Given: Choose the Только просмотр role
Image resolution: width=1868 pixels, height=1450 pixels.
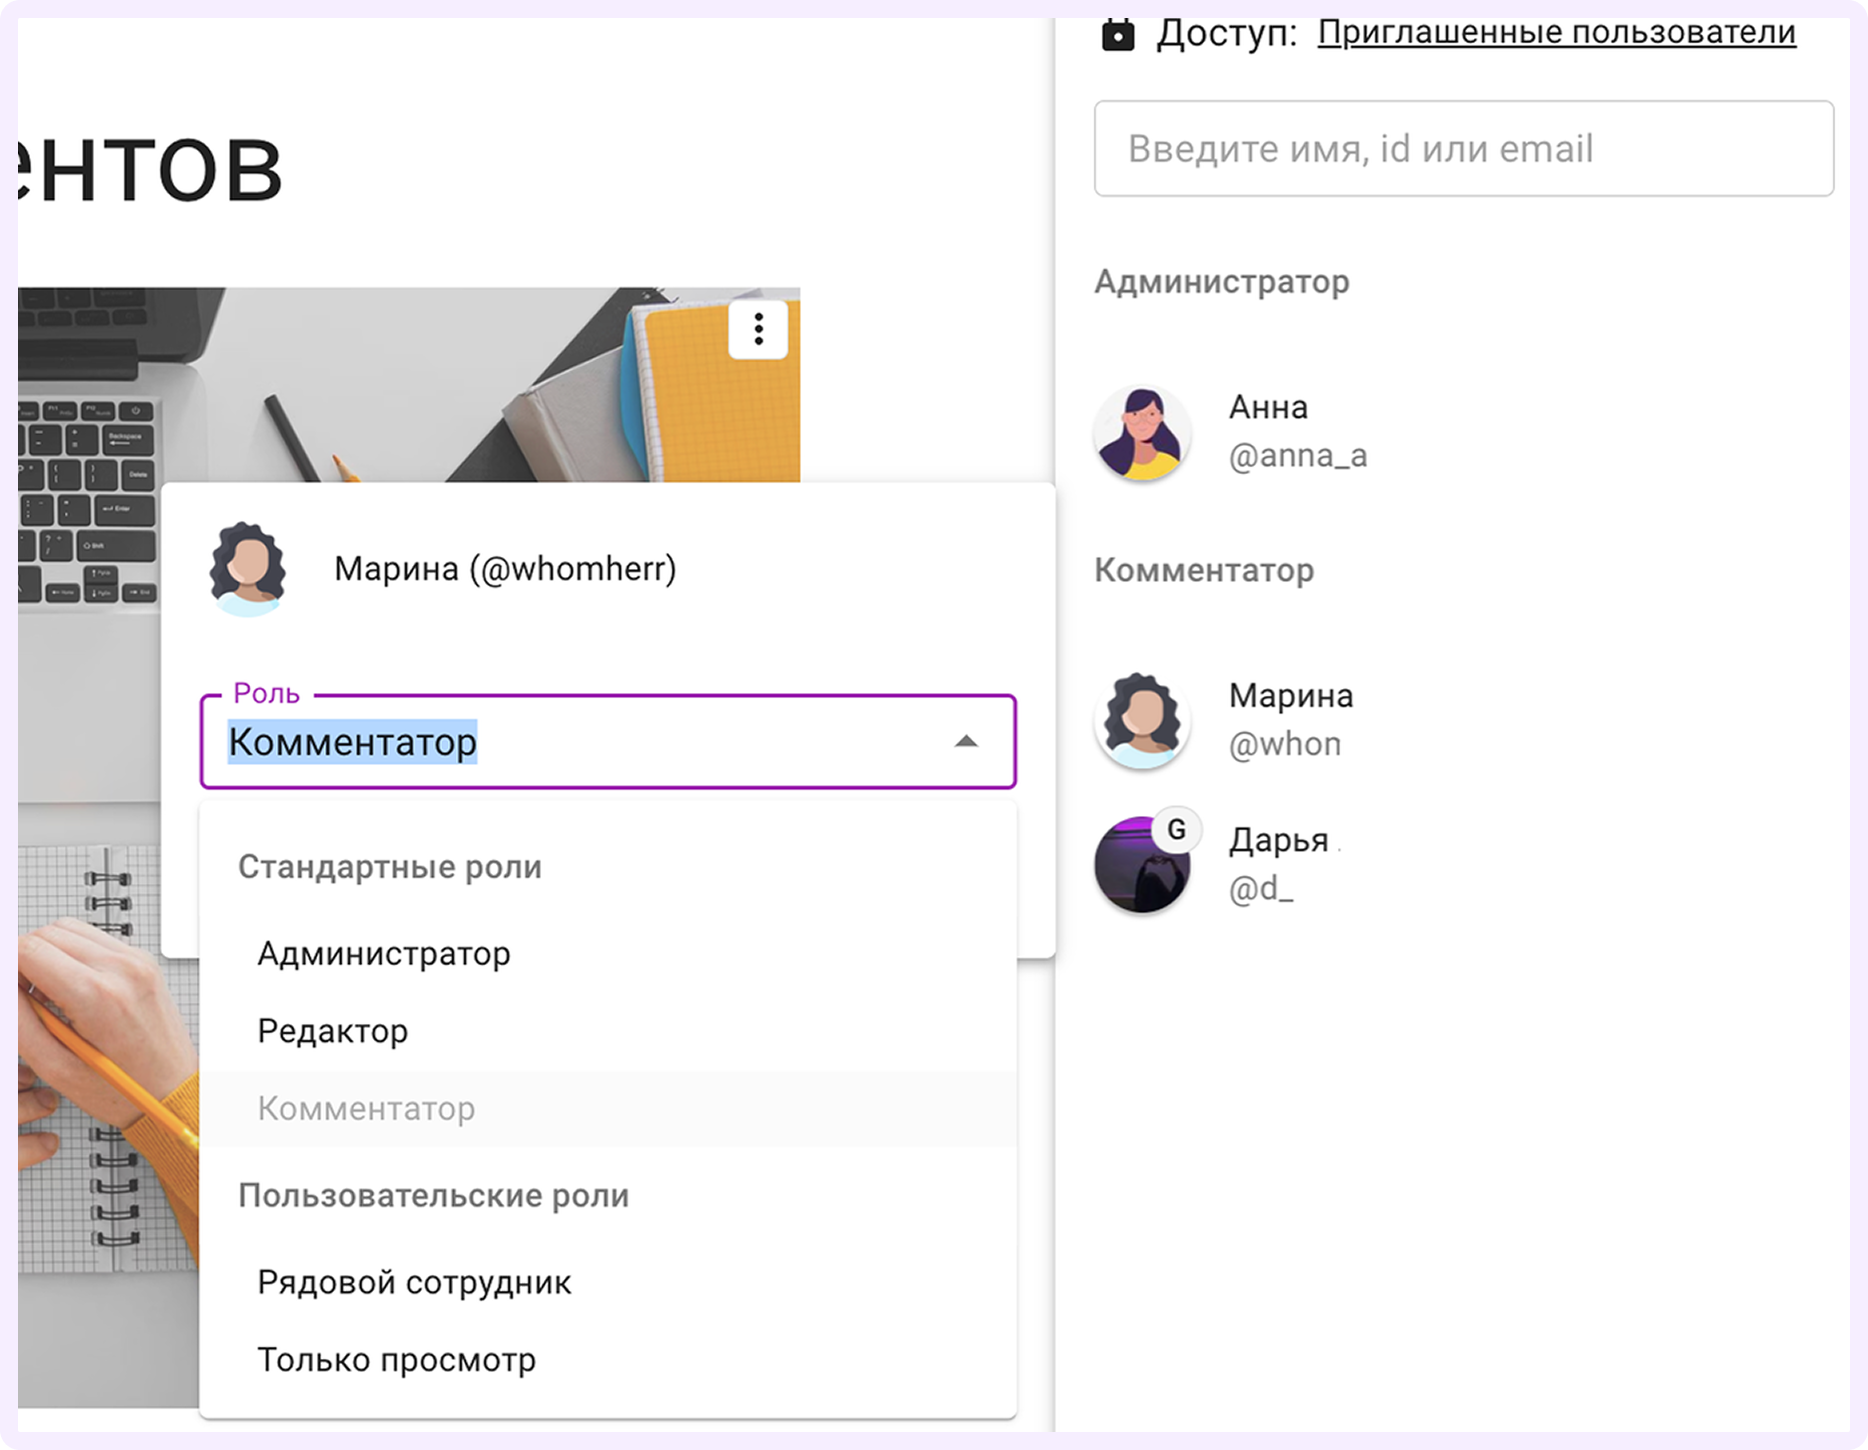Looking at the screenshot, I should 397,1360.
